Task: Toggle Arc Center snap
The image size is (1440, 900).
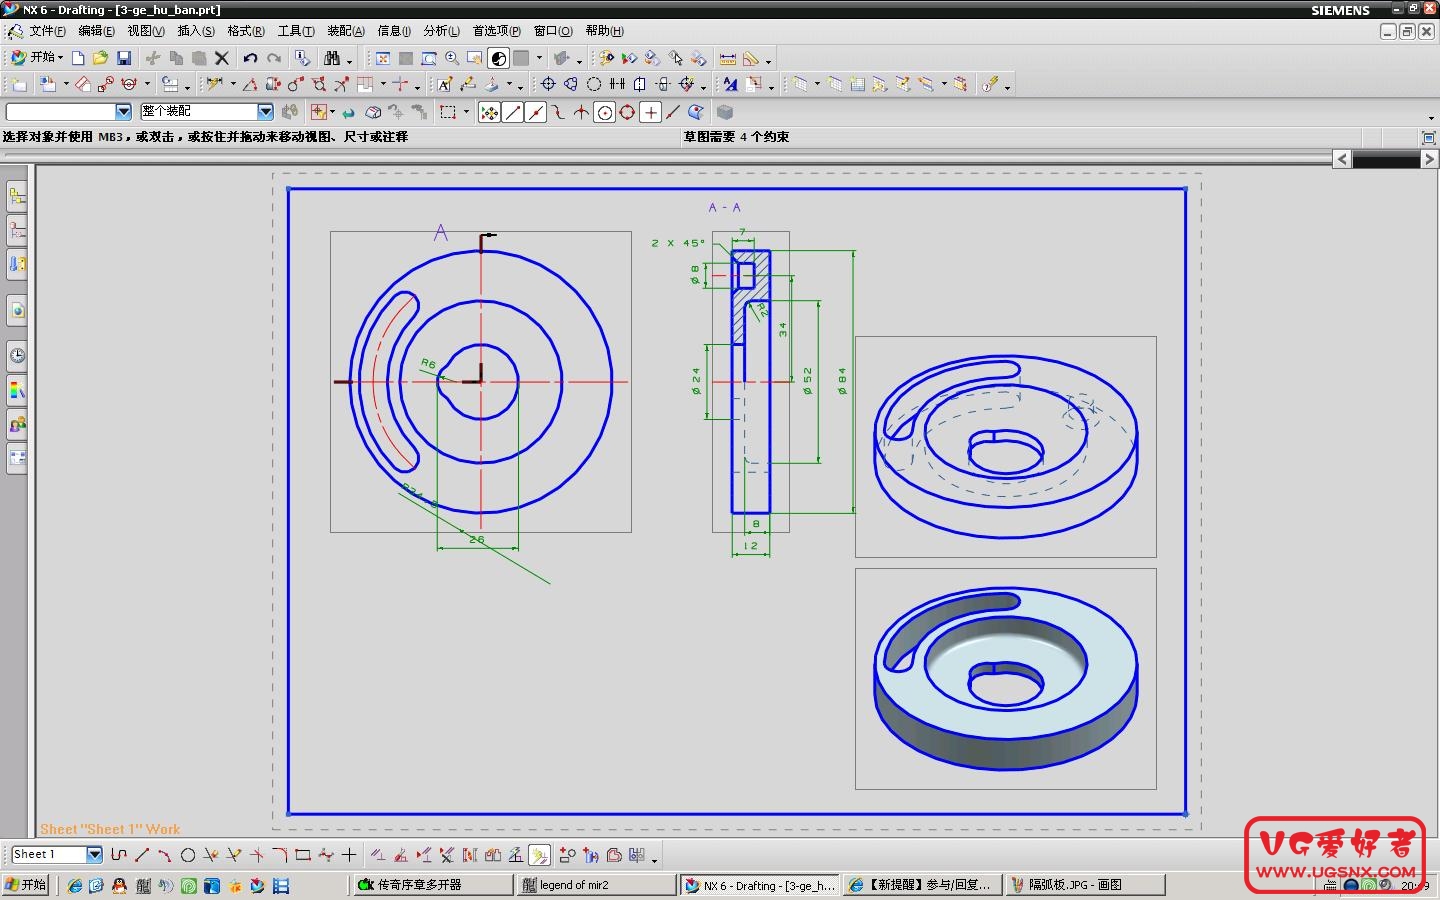Action: coord(605,112)
